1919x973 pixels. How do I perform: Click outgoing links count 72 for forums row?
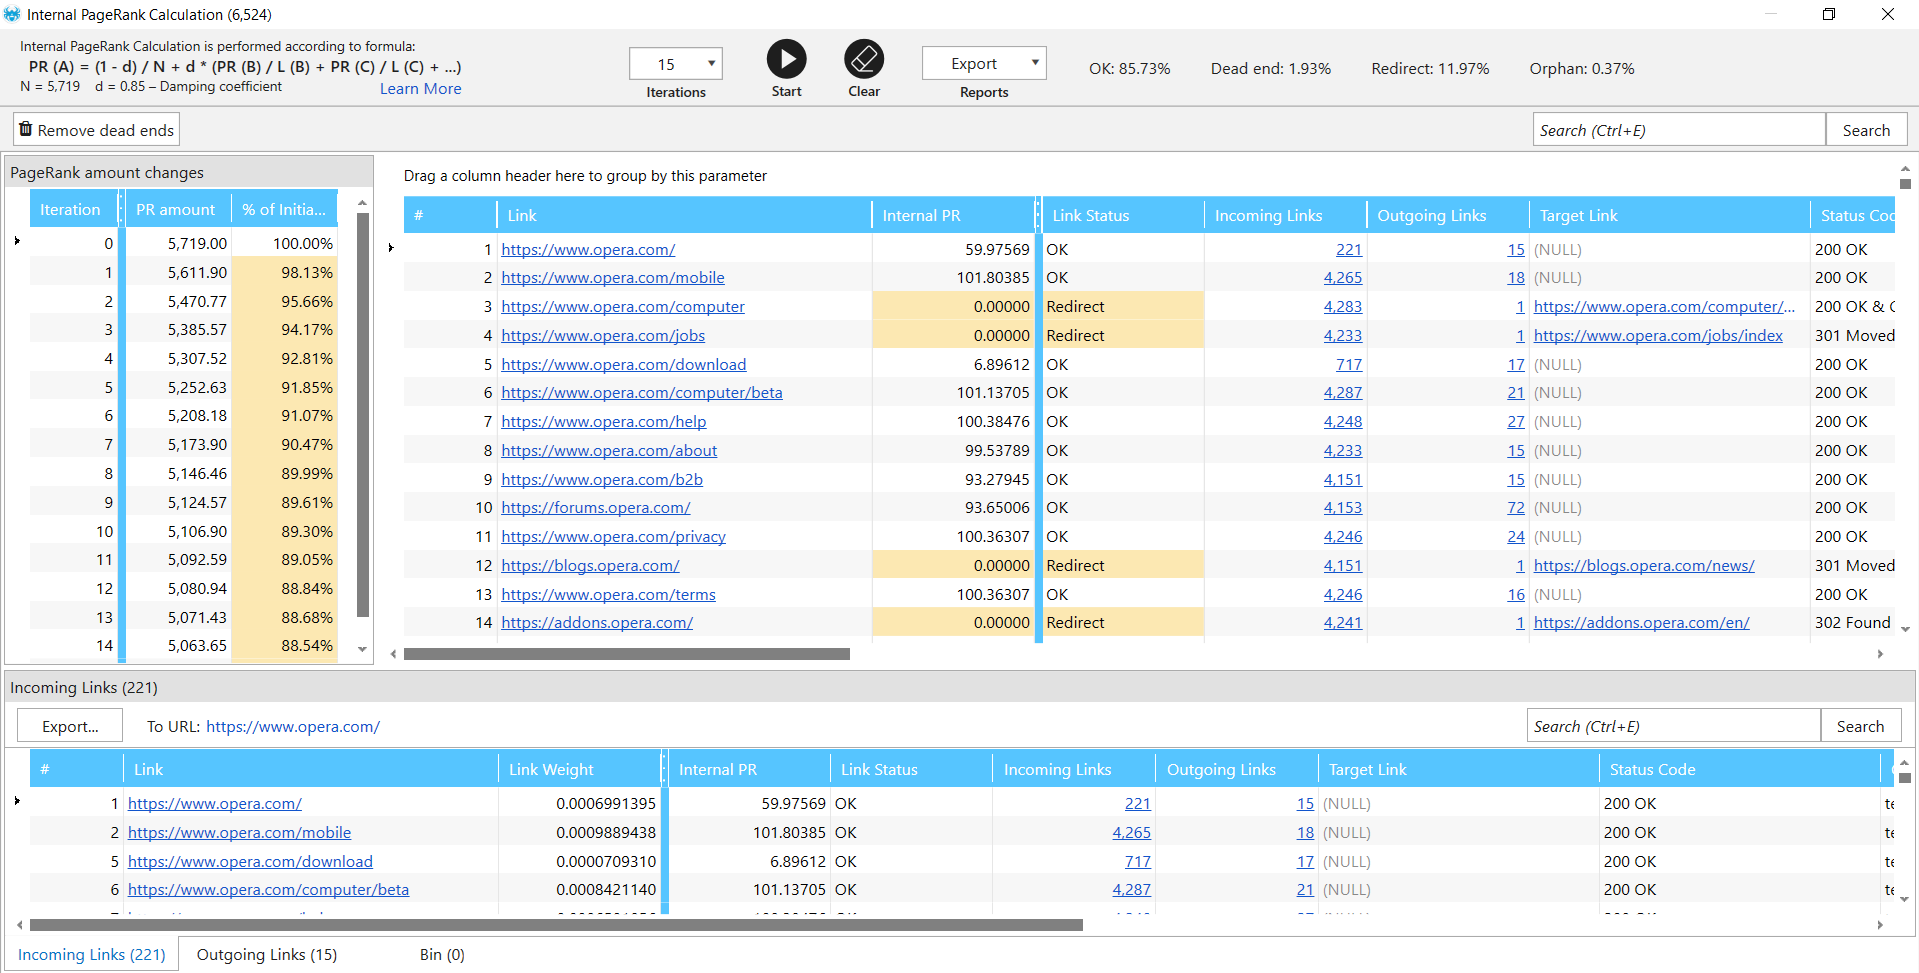tap(1516, 508)
